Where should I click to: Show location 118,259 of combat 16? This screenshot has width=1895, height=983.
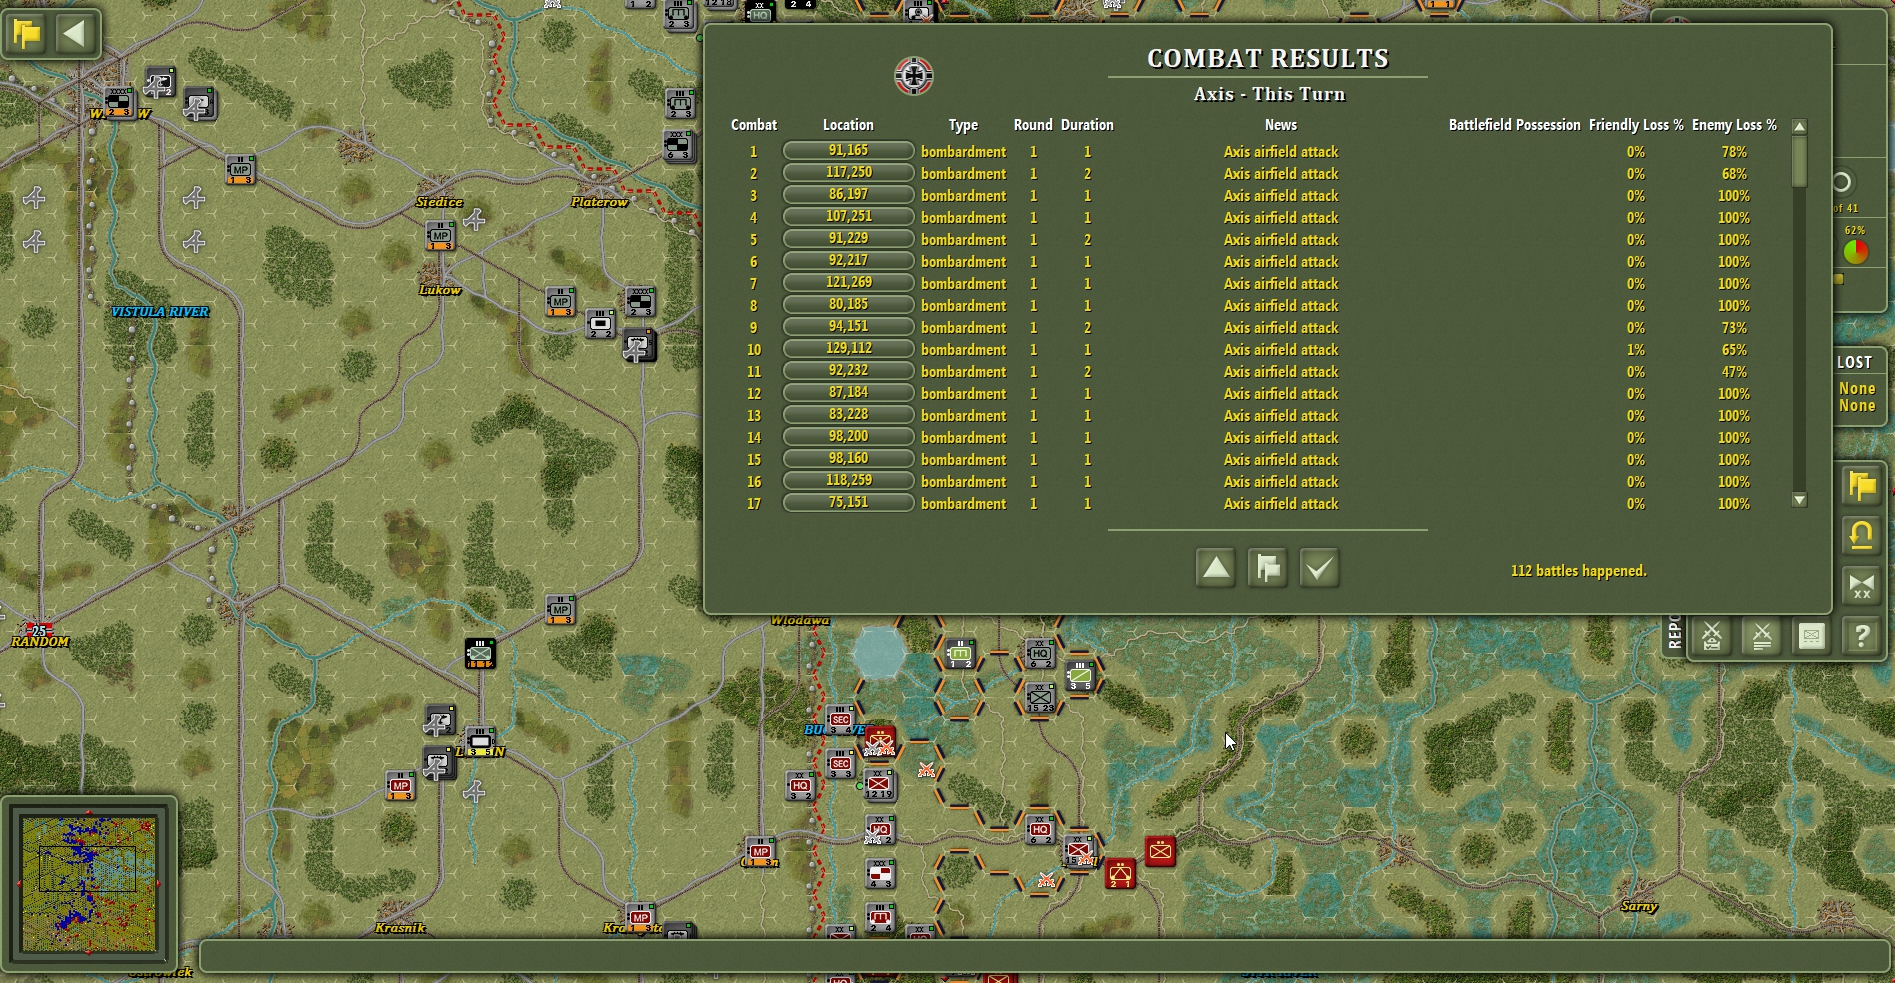[x=848, y=481]
